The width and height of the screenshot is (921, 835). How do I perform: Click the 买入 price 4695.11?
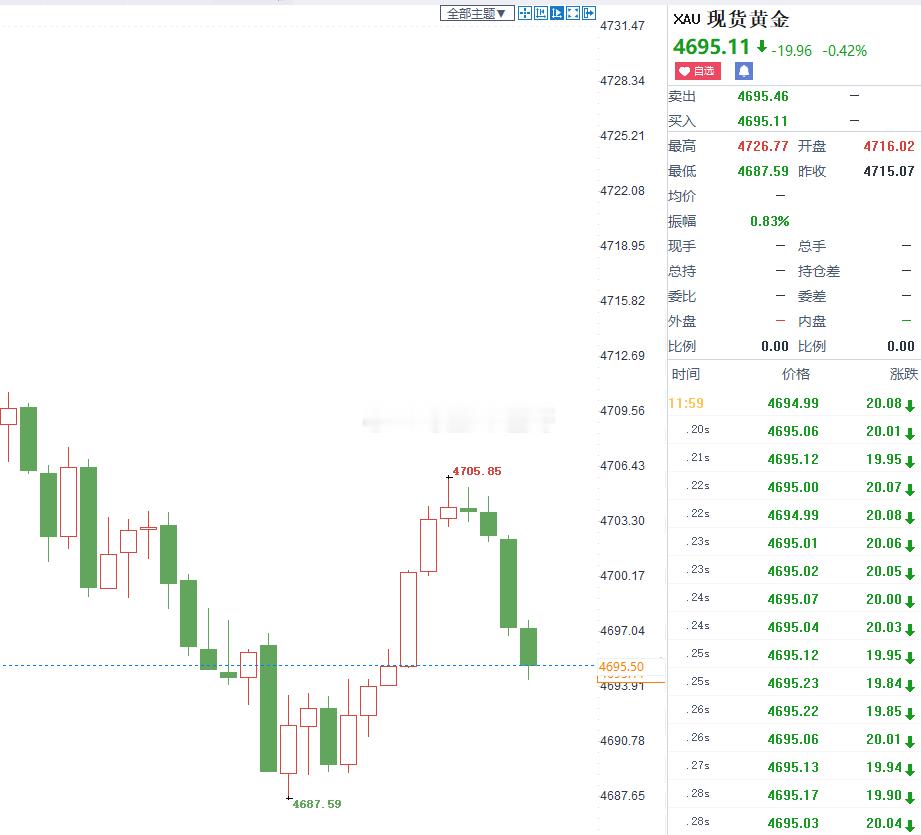(x=762, y=122)
